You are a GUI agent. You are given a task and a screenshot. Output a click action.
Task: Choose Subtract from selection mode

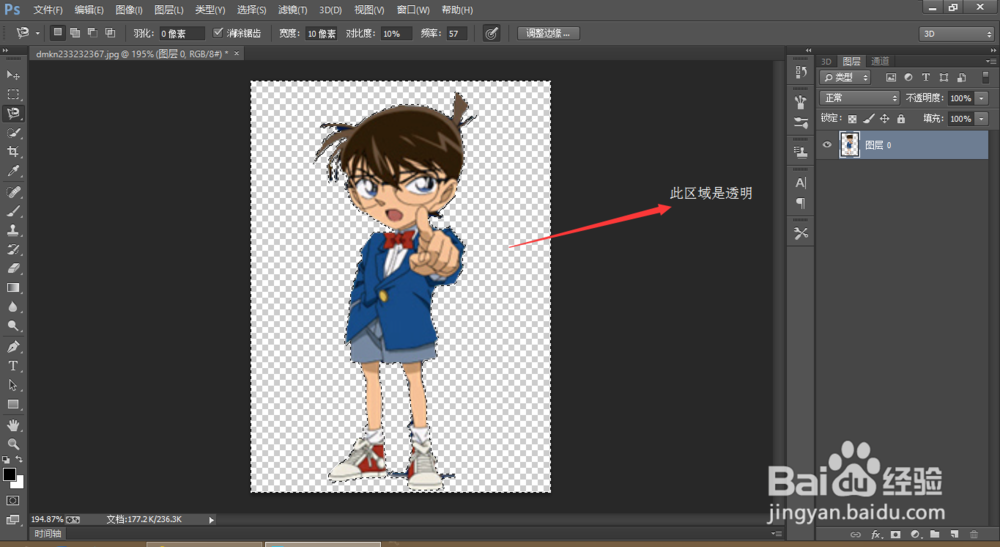coord(92,33)
